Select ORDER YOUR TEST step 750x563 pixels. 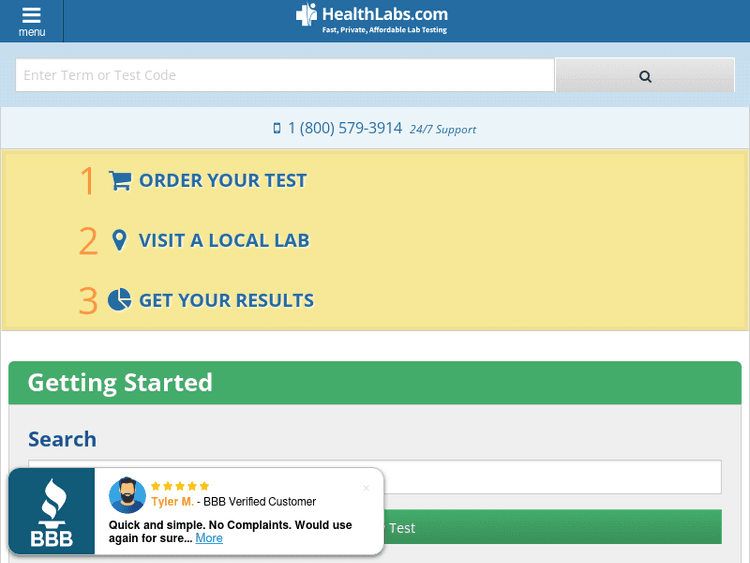[223, 180]
